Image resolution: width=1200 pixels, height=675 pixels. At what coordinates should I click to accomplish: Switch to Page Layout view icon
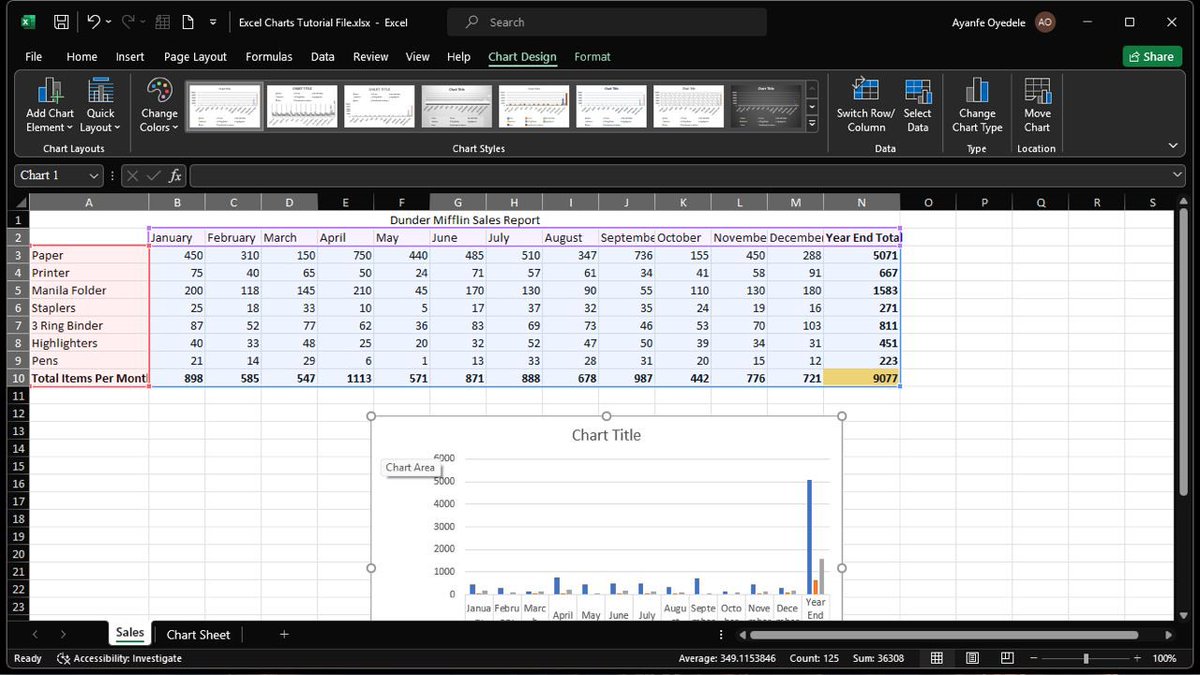[x=972, y=659]
